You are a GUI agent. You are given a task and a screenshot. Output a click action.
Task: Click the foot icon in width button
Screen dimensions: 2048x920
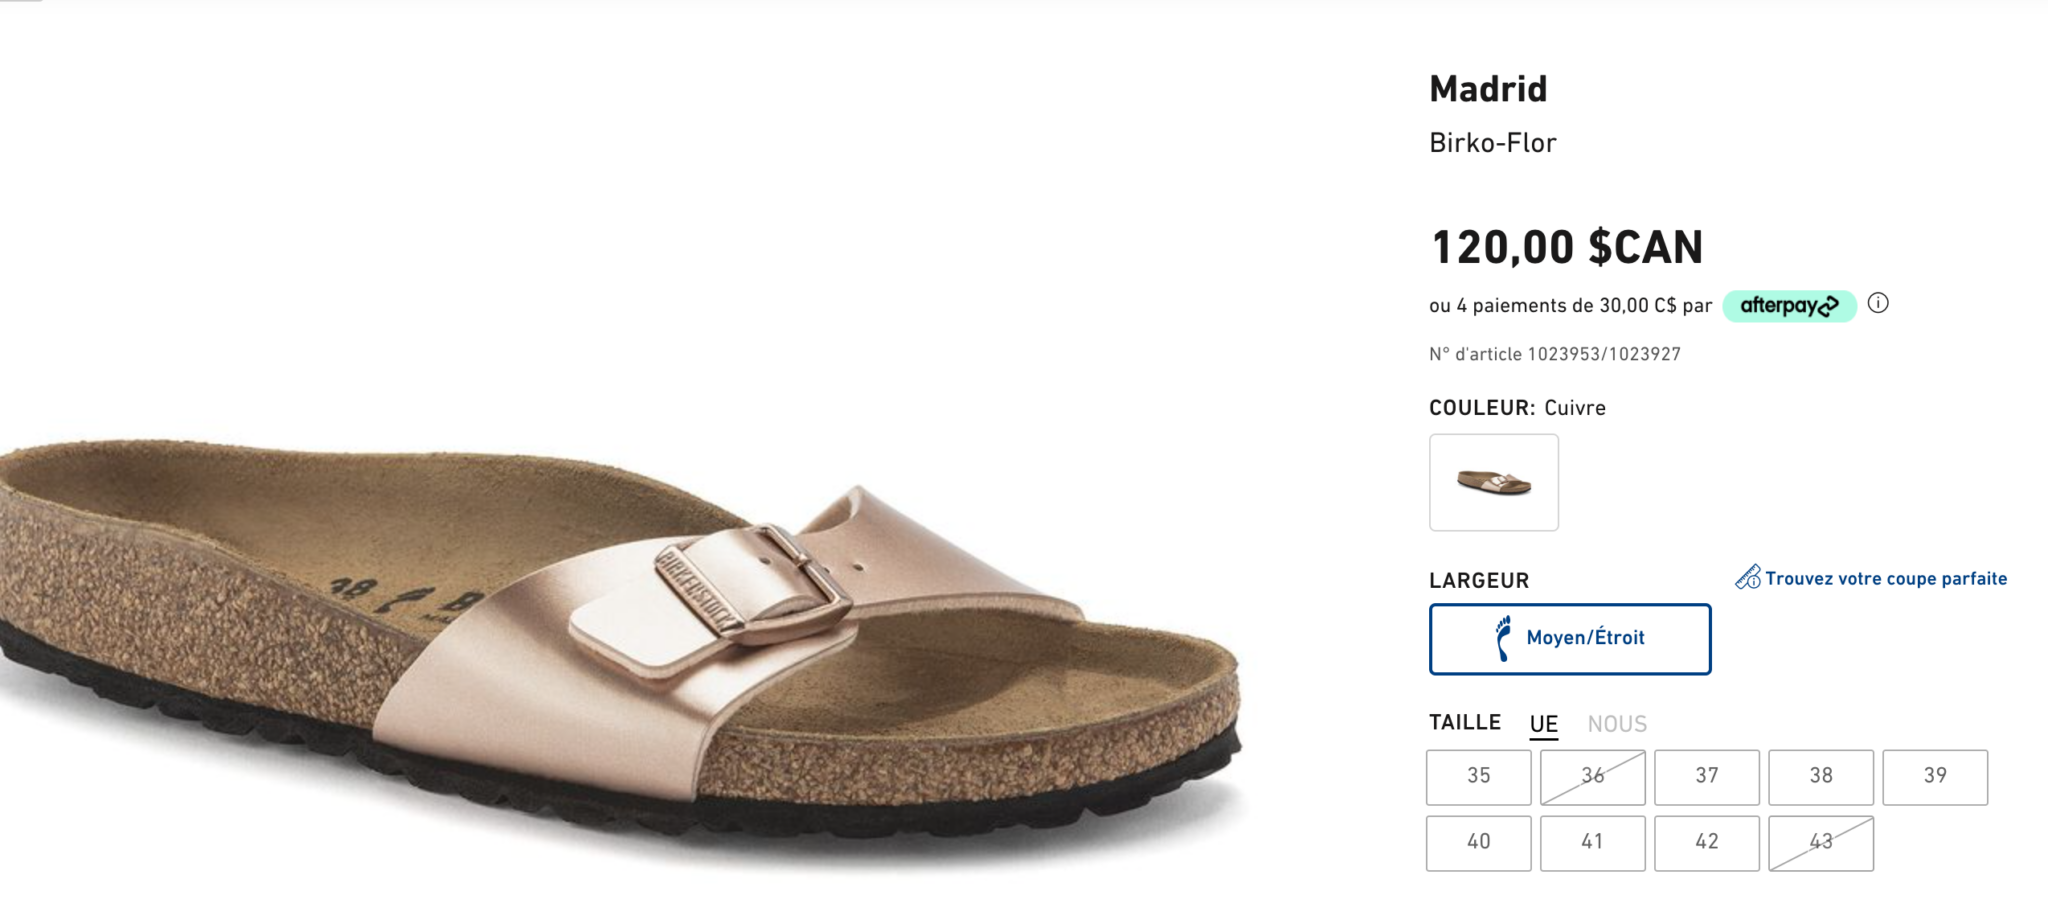tap(1502, 638)
